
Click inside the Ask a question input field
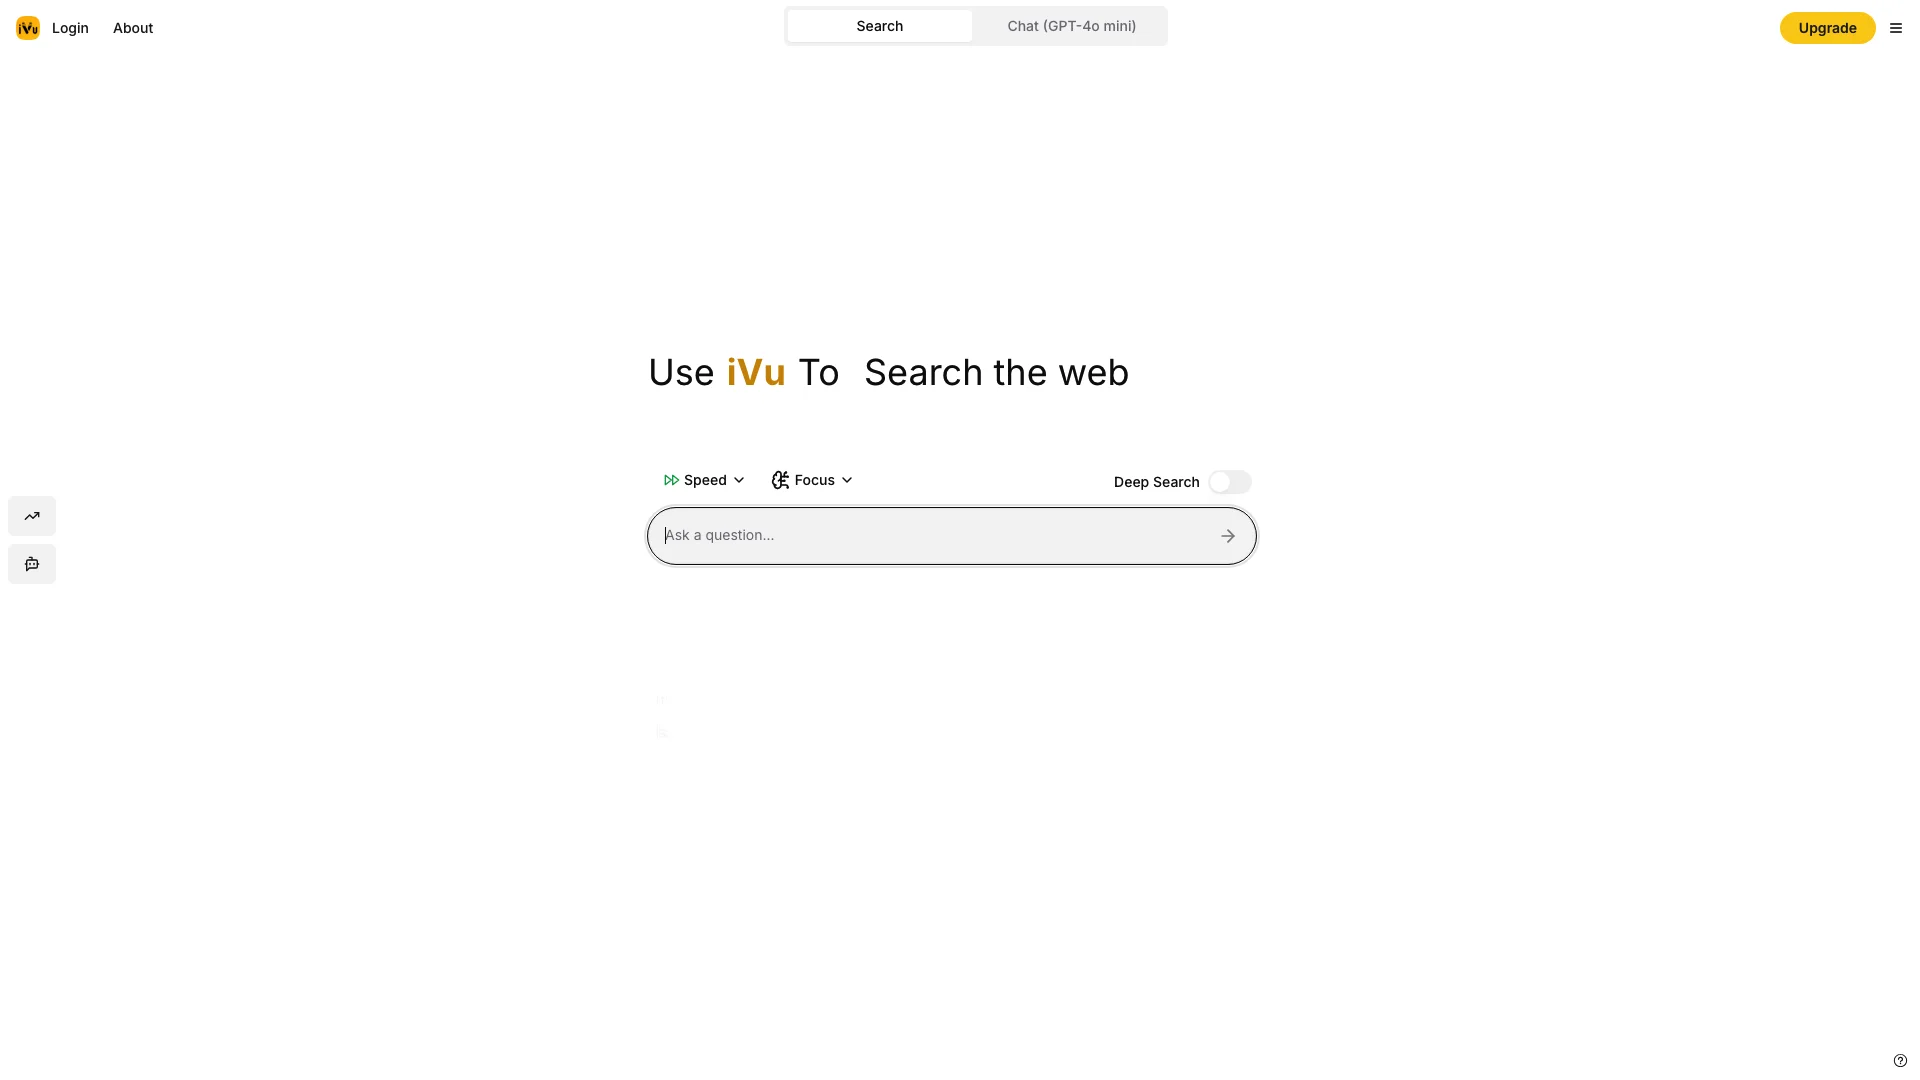coord(936,535)
